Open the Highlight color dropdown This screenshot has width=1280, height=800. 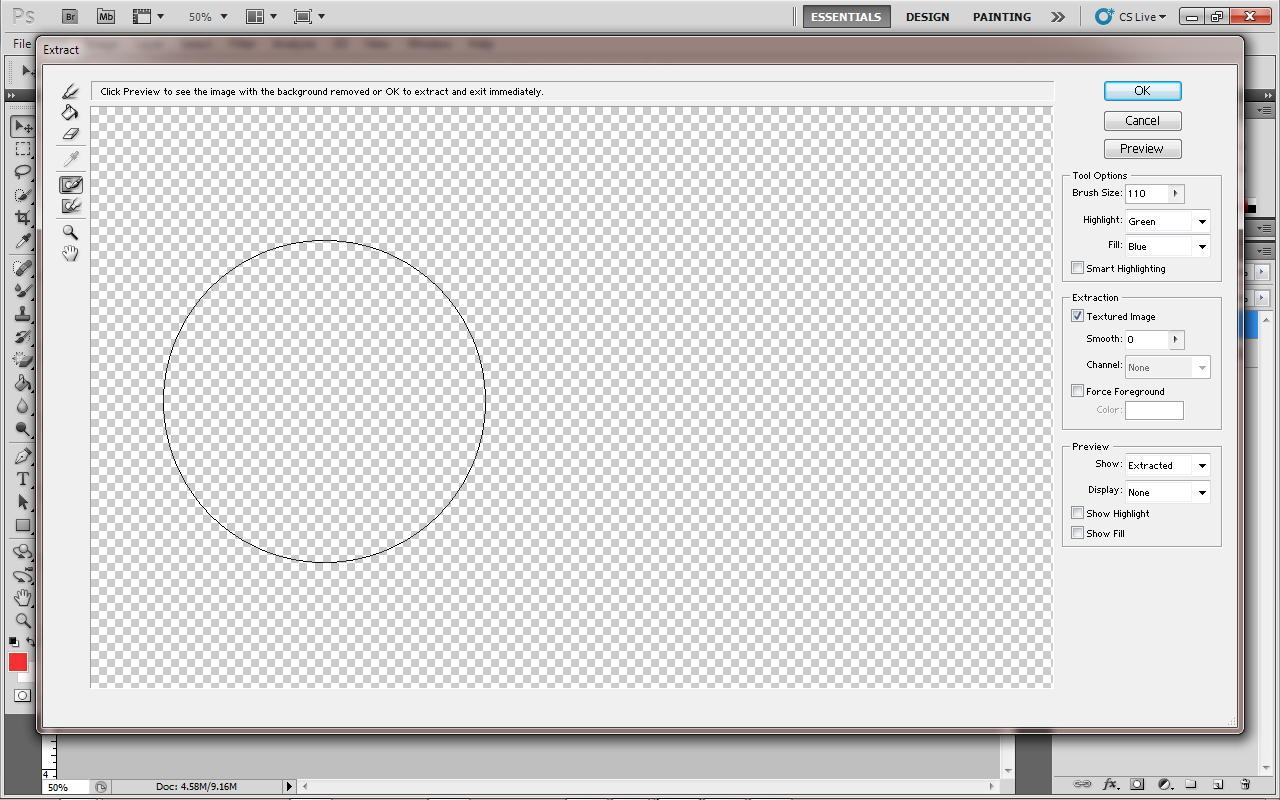(x=1202, y=221)
